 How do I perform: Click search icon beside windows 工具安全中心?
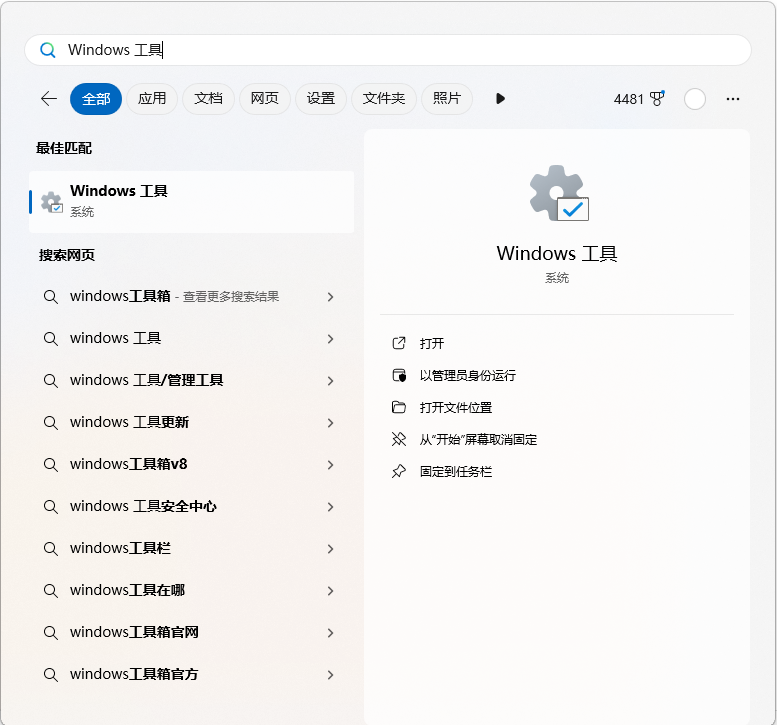pos(51,506)
